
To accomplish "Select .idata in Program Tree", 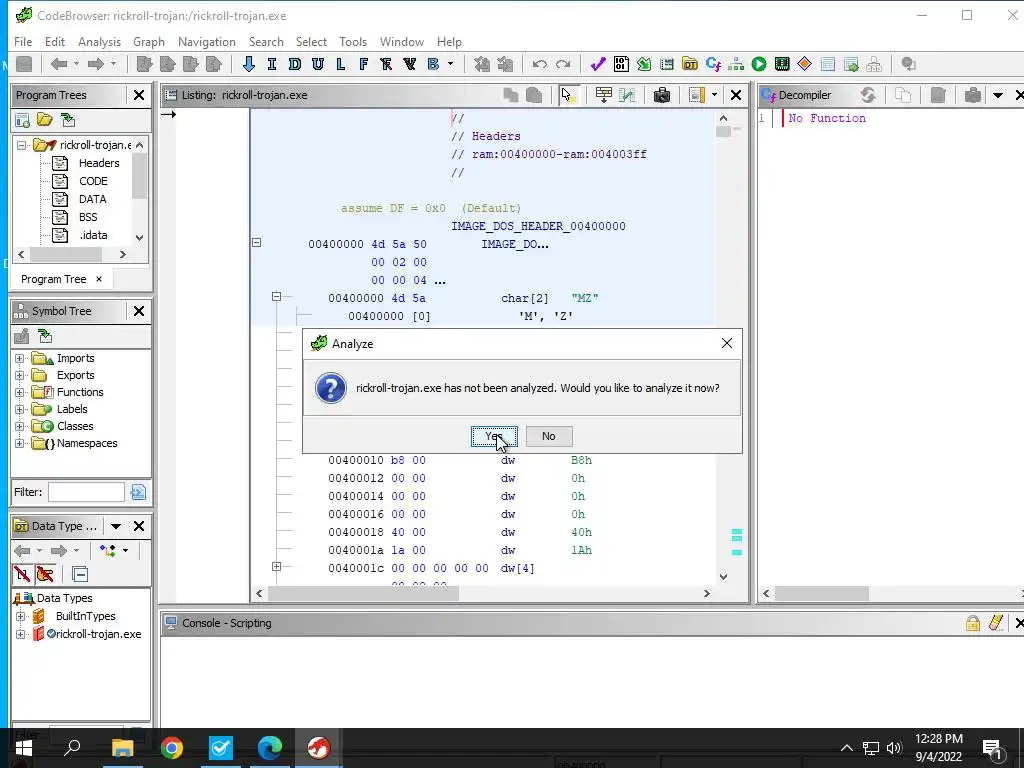I will coord(93,235).
